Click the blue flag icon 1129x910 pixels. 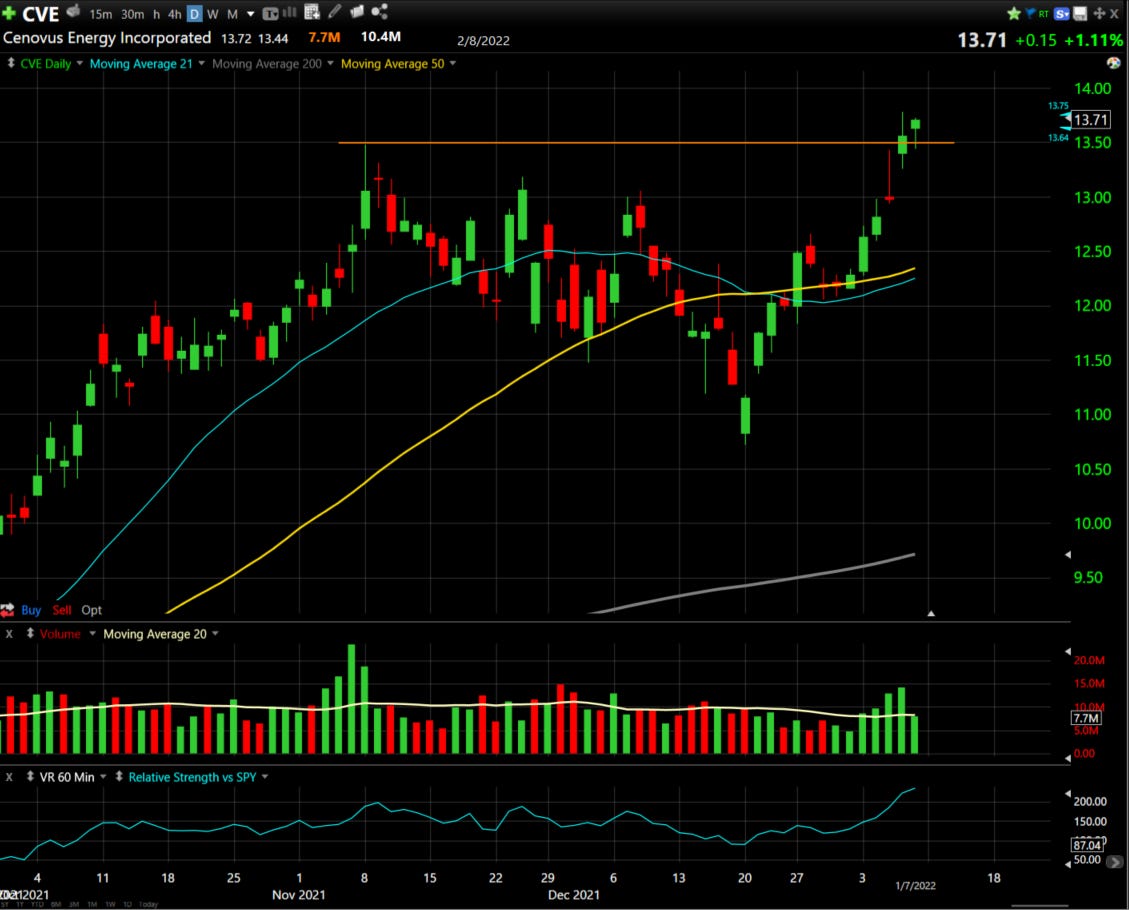[1030, 13]
